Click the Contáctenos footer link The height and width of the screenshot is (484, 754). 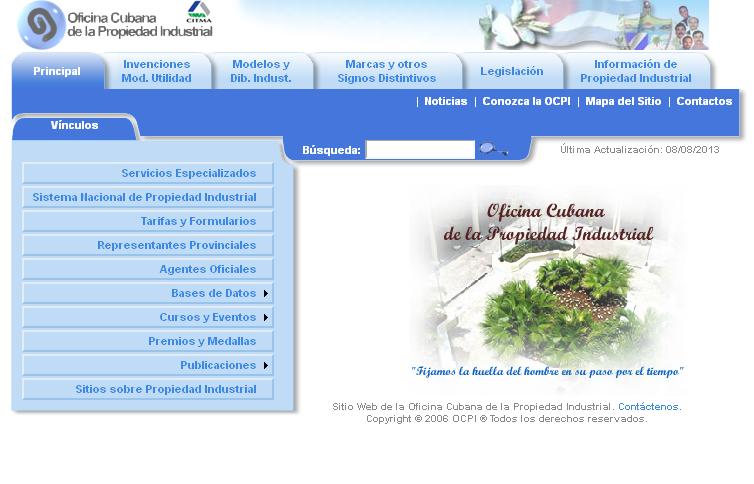tap(648, 407)
